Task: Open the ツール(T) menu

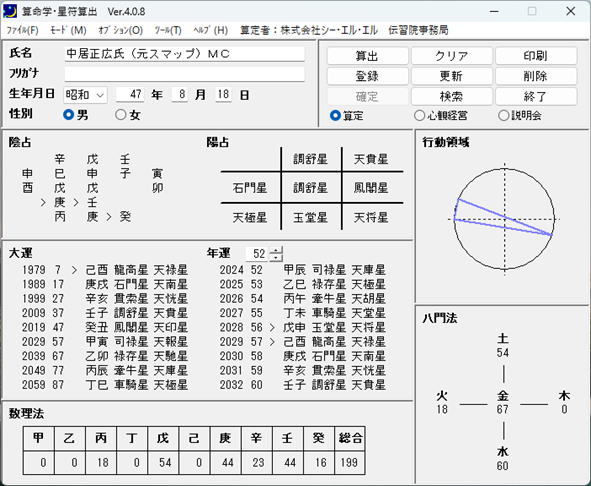Action: pos(168,30)
